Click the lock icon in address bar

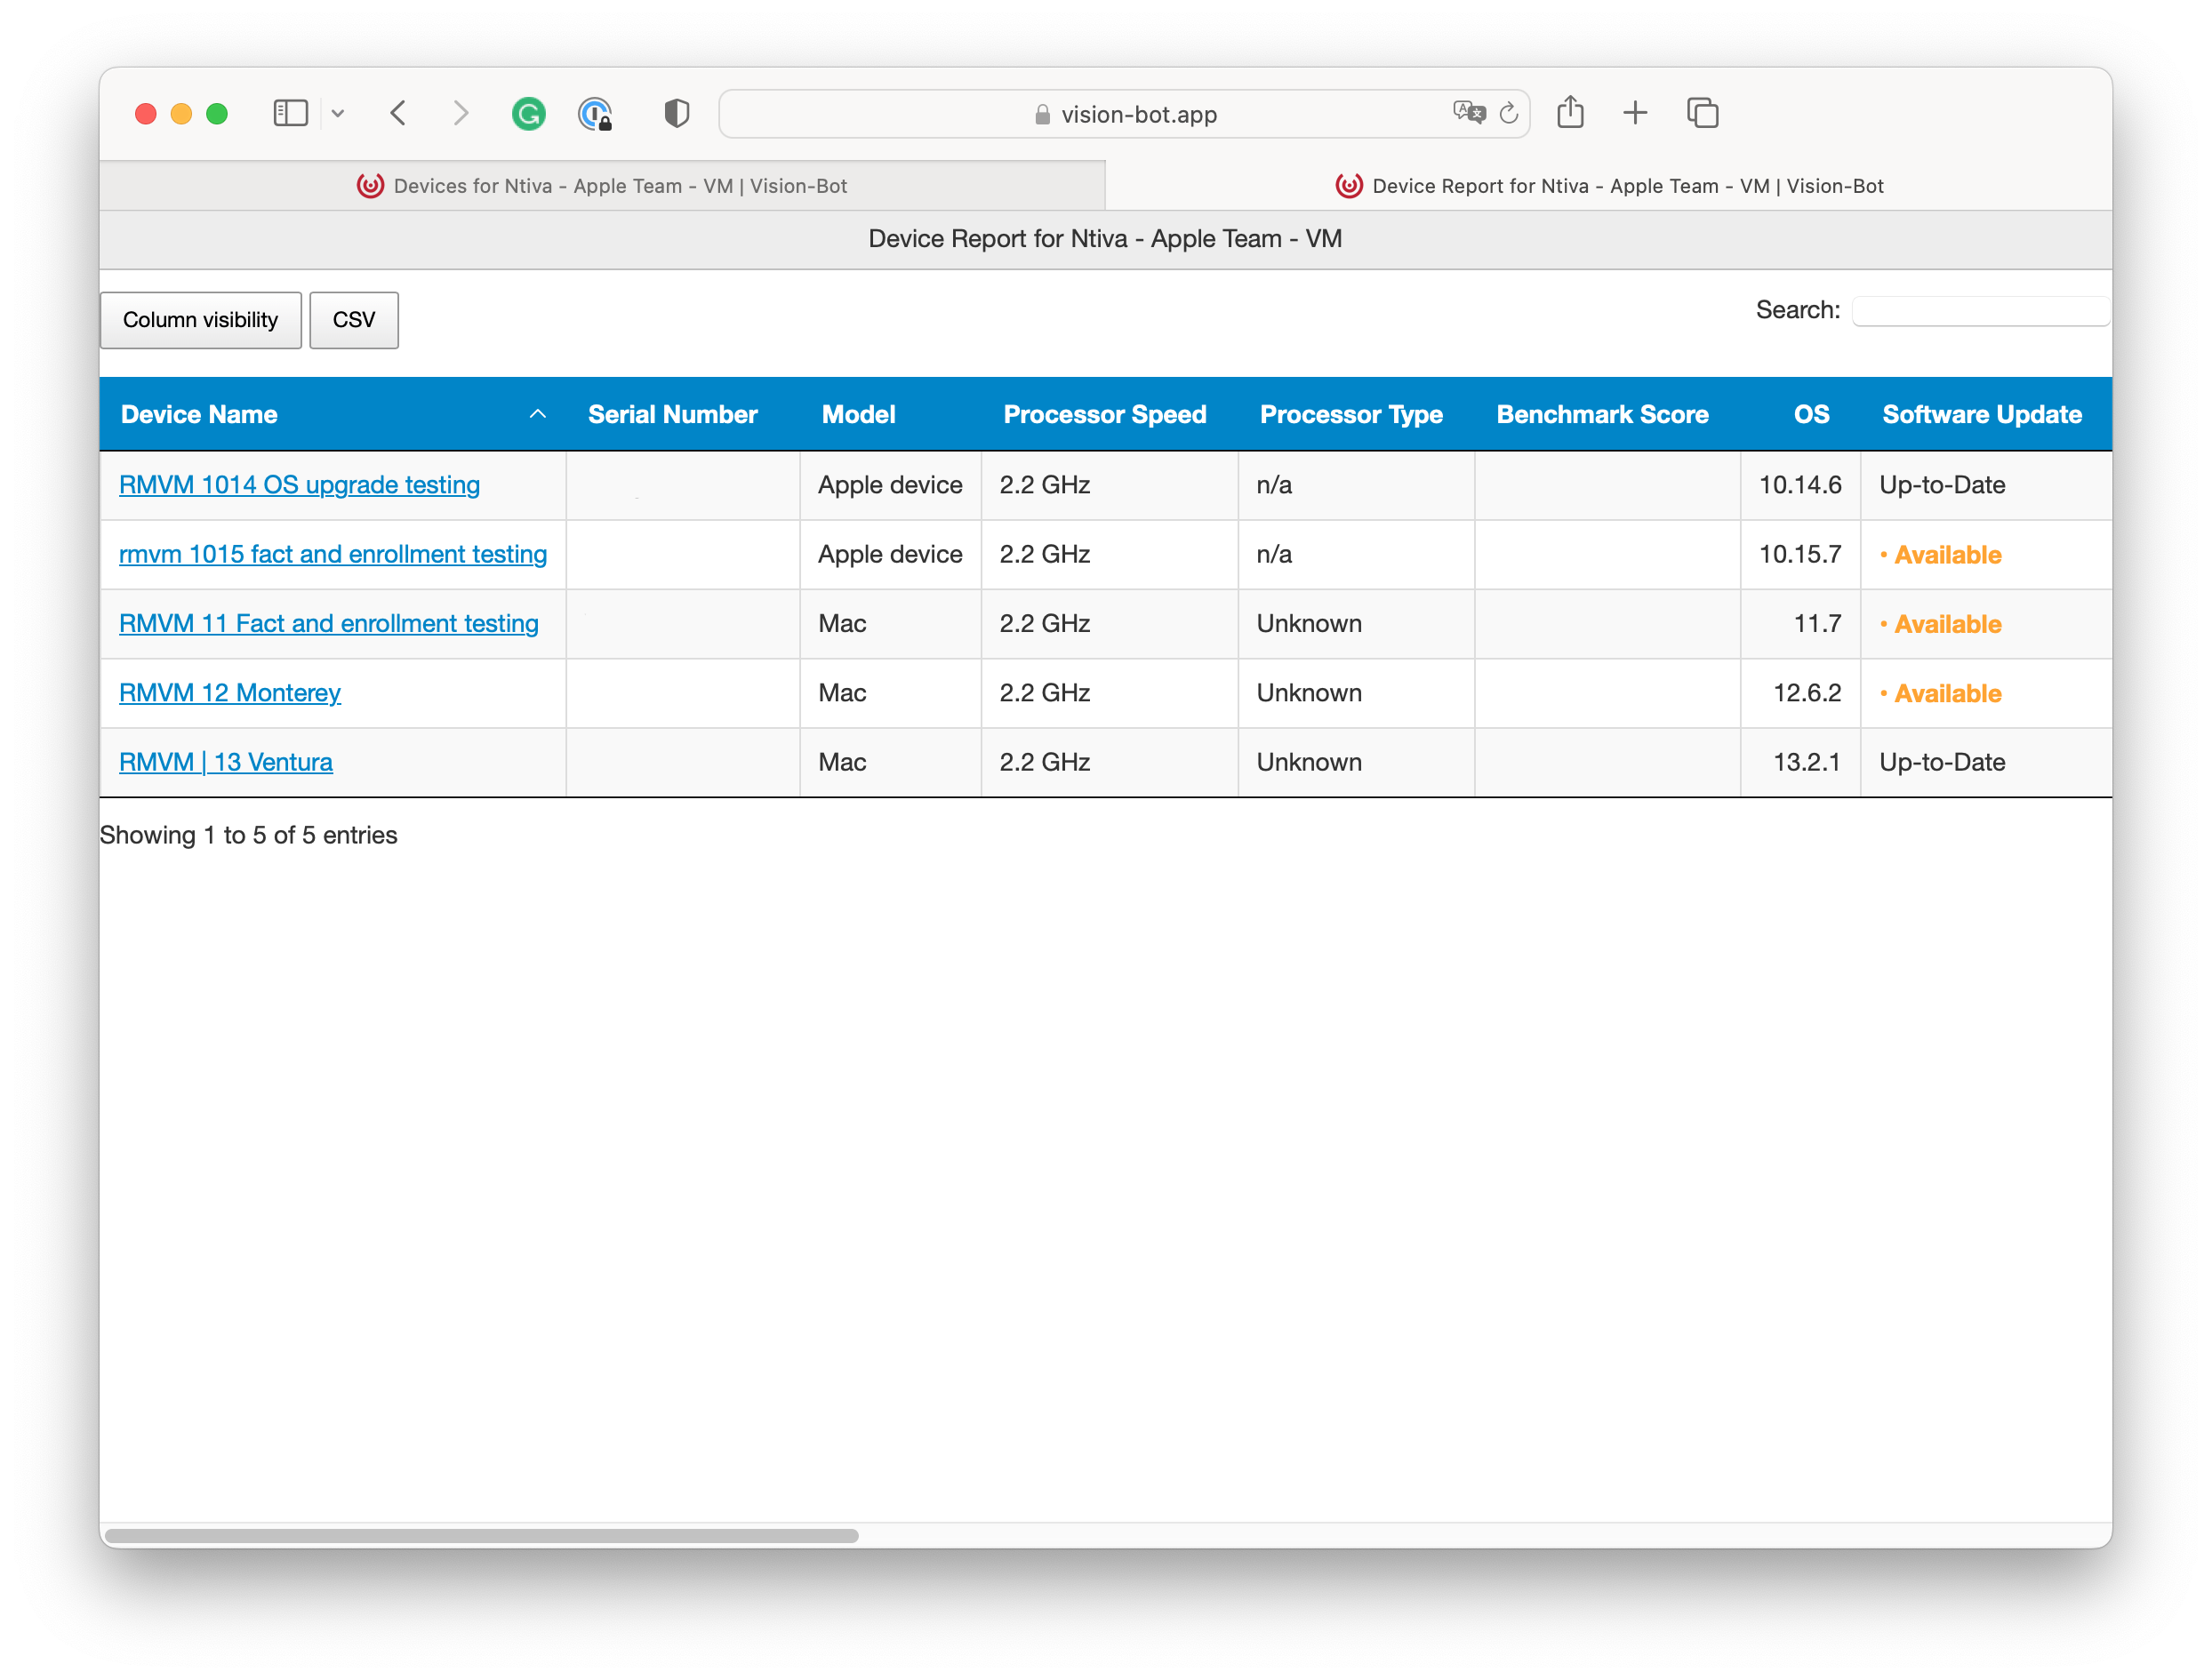(x=1042, y=114)
